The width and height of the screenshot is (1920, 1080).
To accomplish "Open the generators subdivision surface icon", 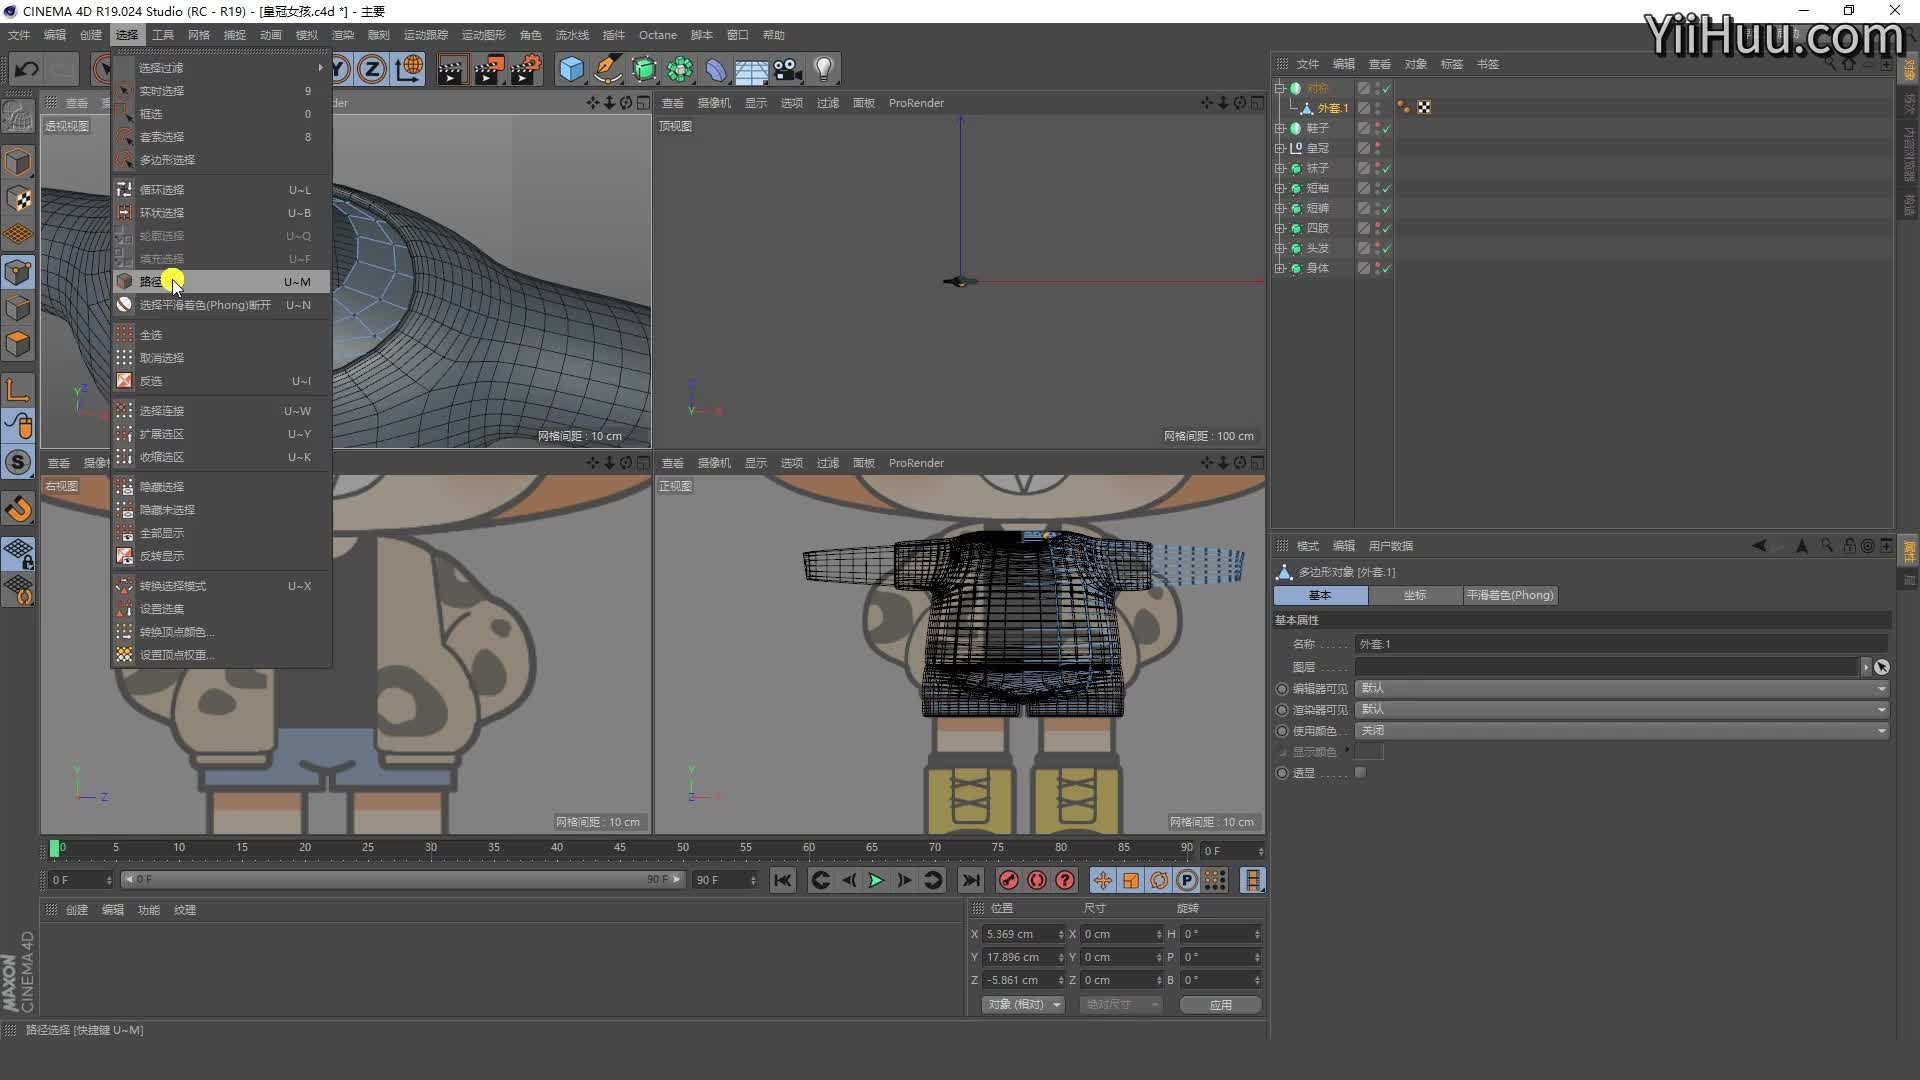I will (x=645, y=69).
